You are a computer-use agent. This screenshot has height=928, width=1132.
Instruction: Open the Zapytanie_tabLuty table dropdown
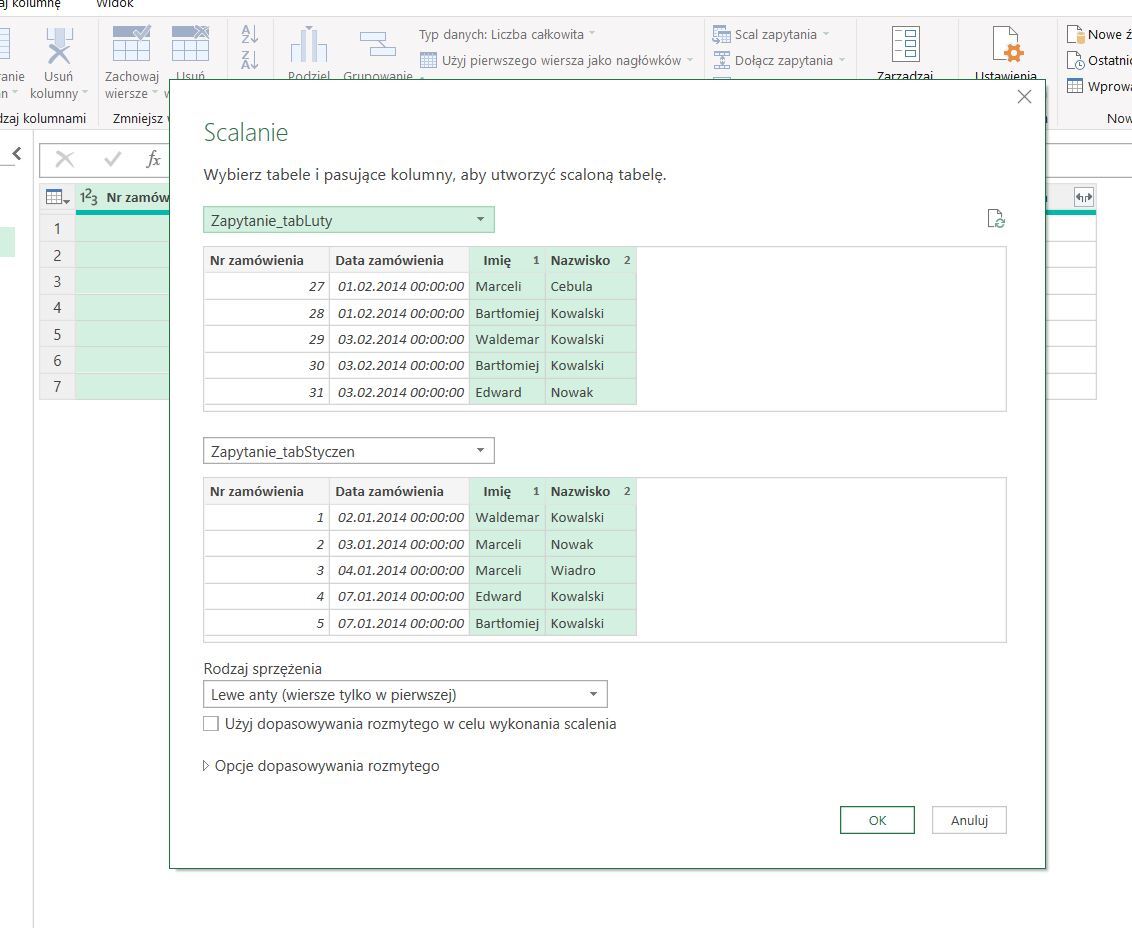point(348,219)
